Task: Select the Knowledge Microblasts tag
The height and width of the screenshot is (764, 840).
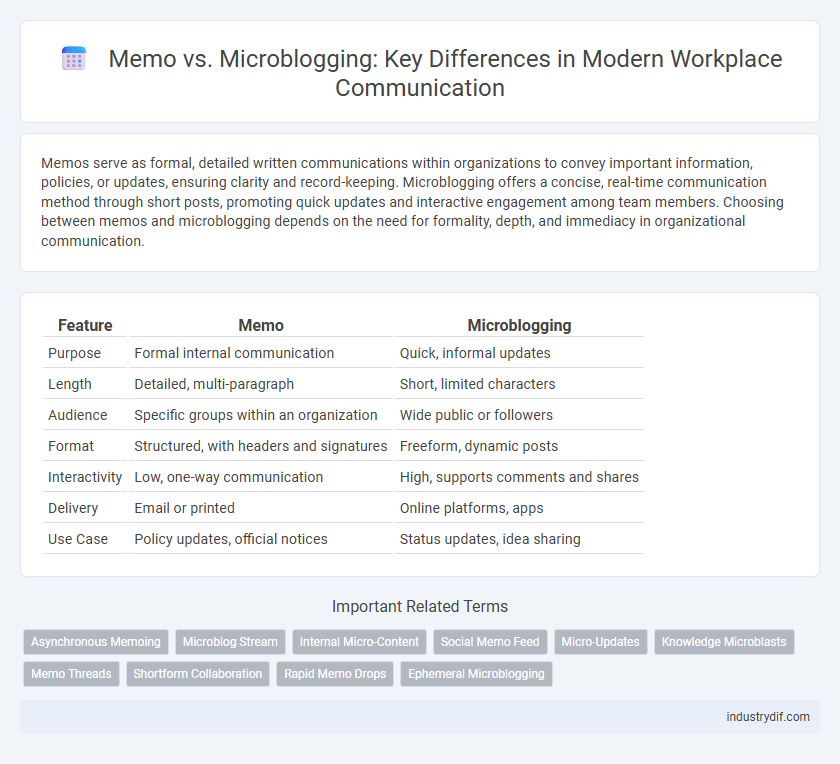Action: [x=724, y=642]
